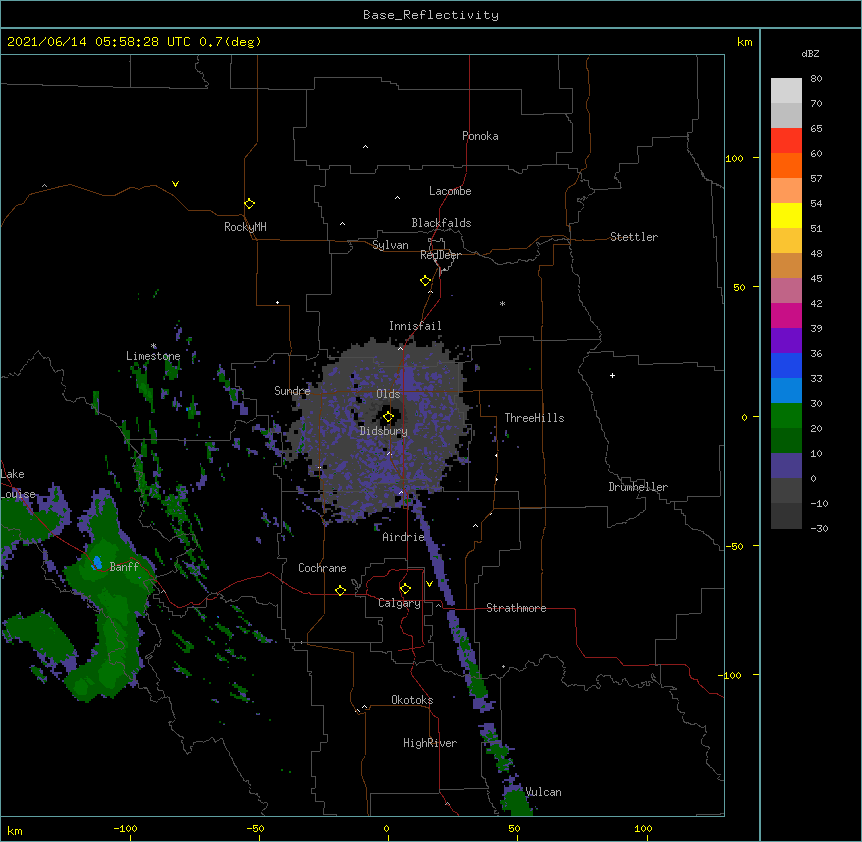Click the km unit label at top right

click(x=744, y=42)
